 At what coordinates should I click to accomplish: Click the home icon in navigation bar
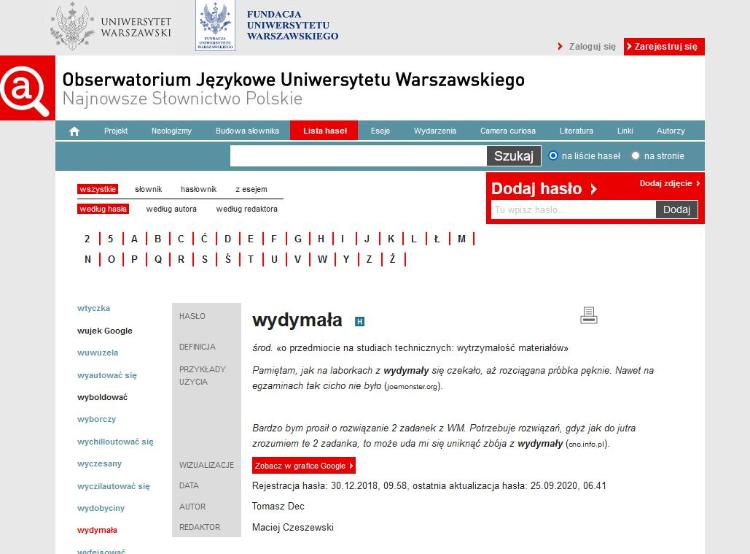[x=74, y=131]
